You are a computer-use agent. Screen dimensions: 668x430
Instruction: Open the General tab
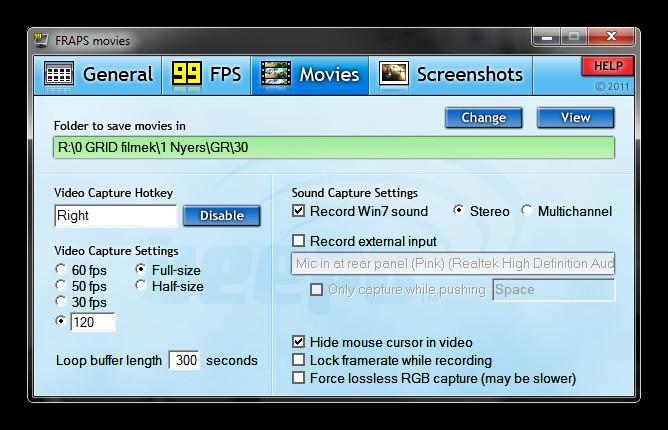click(98, 75)
